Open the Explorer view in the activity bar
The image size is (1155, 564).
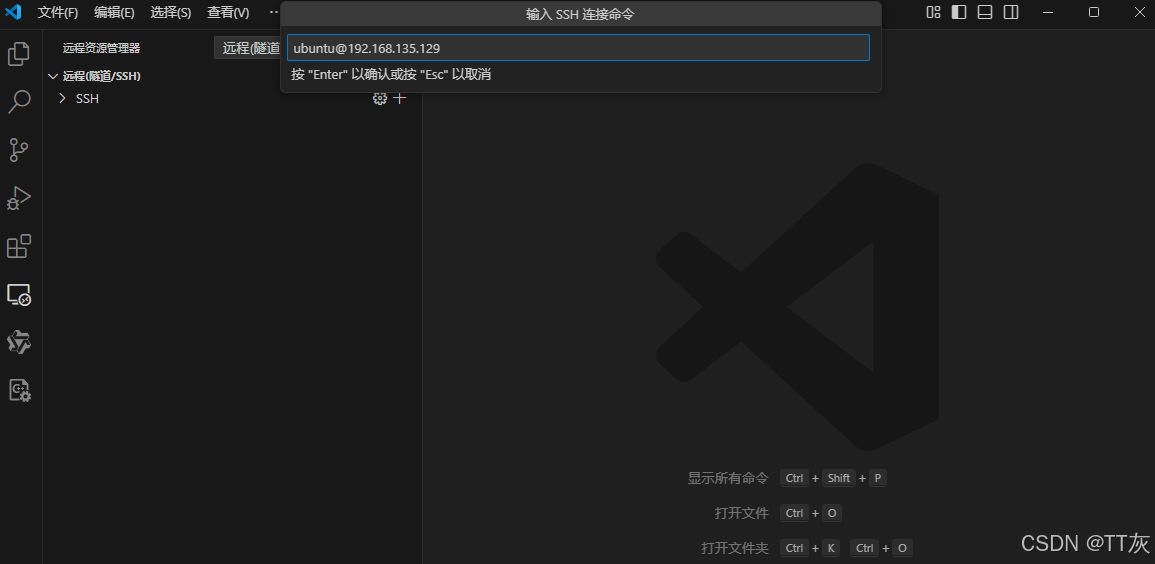(x=18, y=54)
